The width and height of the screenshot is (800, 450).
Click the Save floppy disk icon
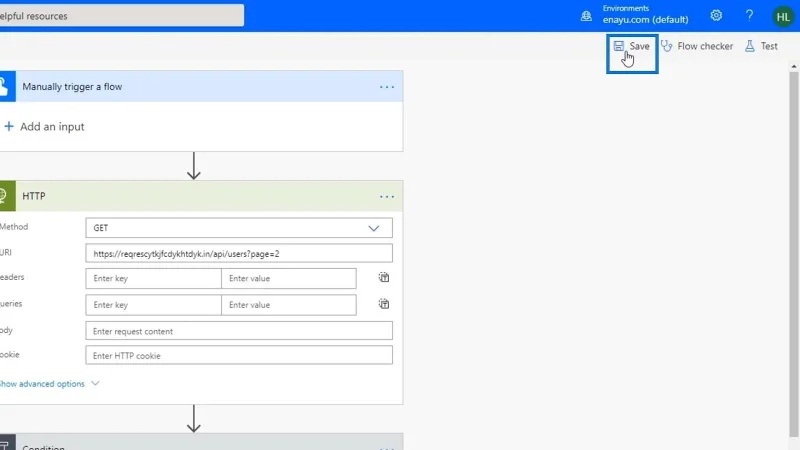coord(618,46)
